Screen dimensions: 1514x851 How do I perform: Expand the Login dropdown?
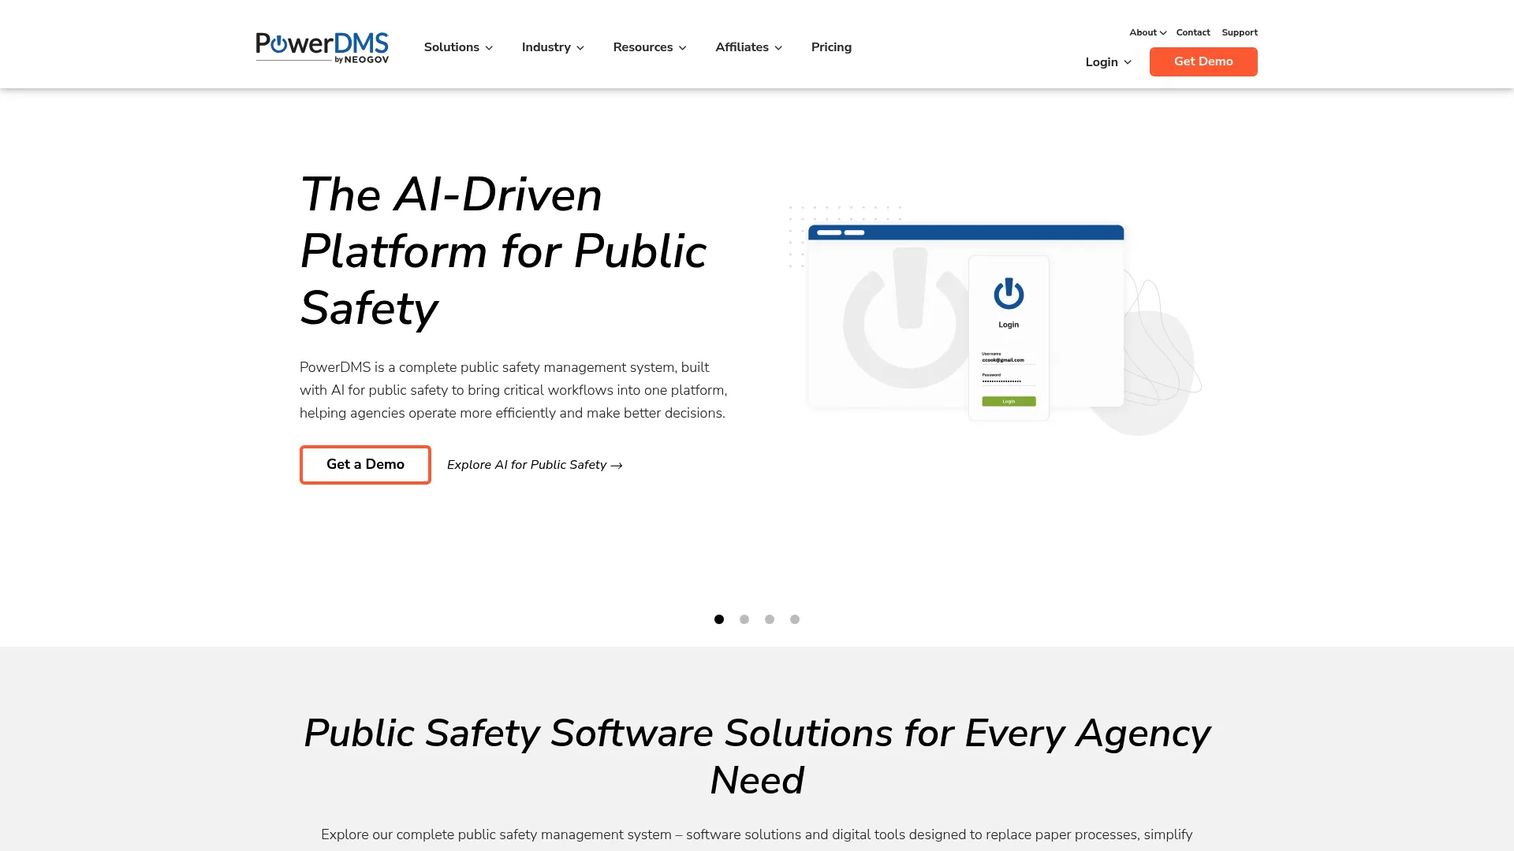(1108, 62)
